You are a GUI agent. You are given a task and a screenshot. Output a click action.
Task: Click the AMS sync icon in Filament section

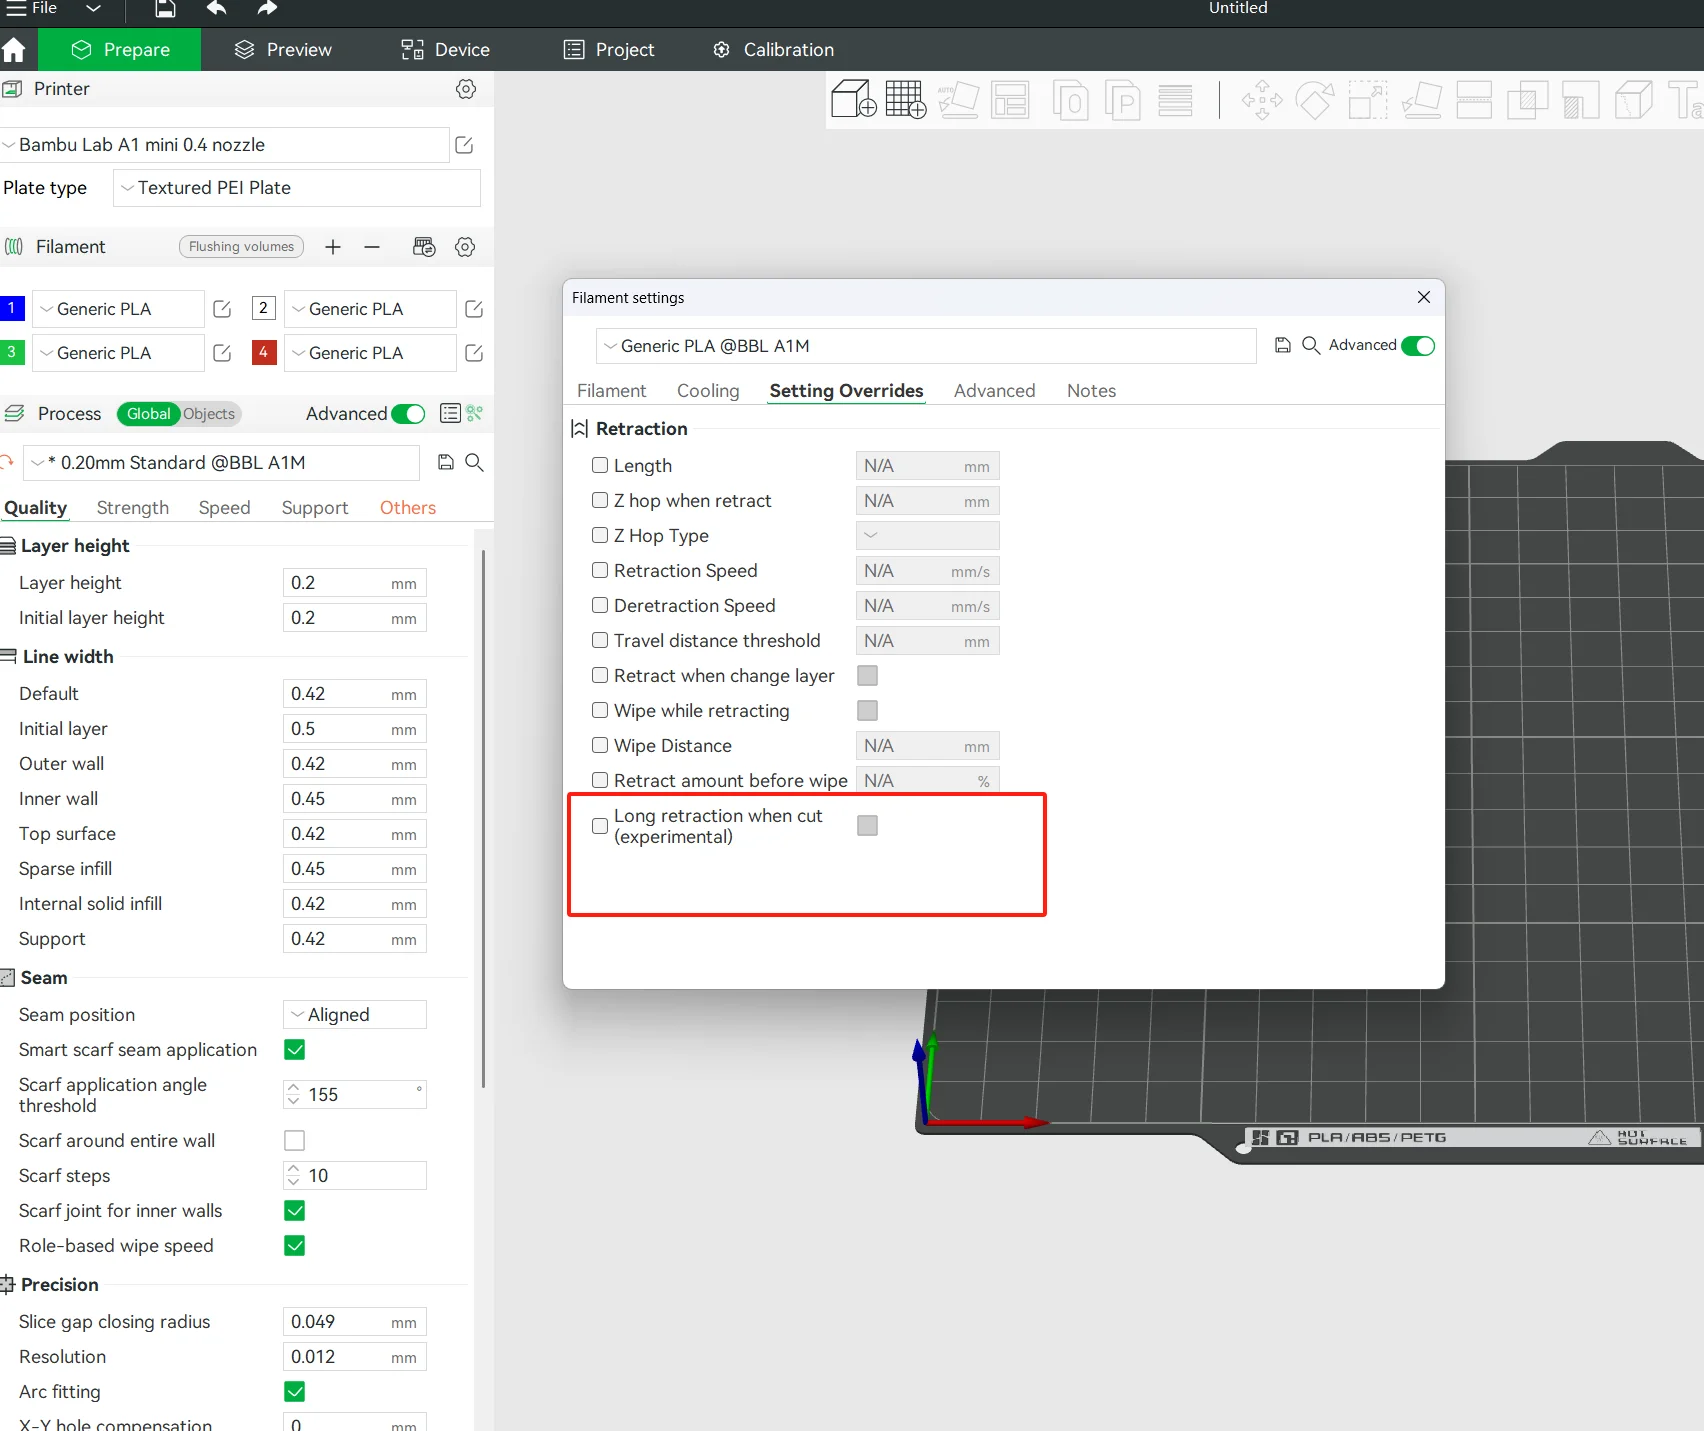pos(424,247)
